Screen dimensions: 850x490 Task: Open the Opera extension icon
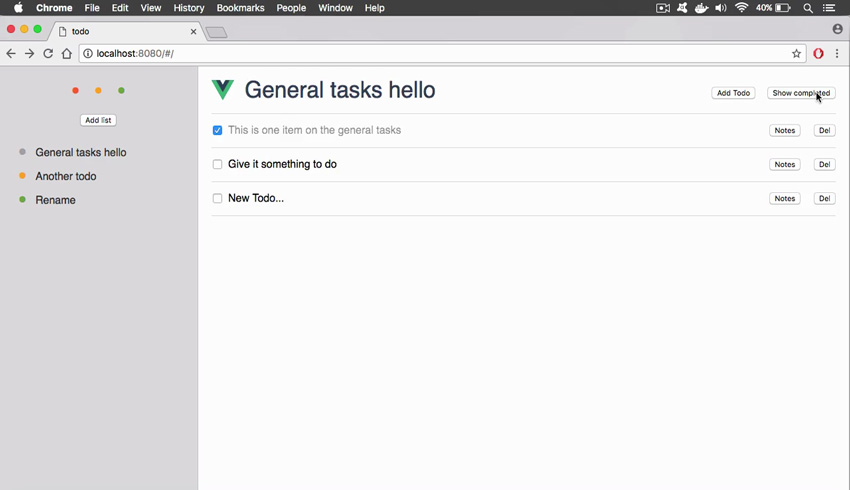(818, 53)
